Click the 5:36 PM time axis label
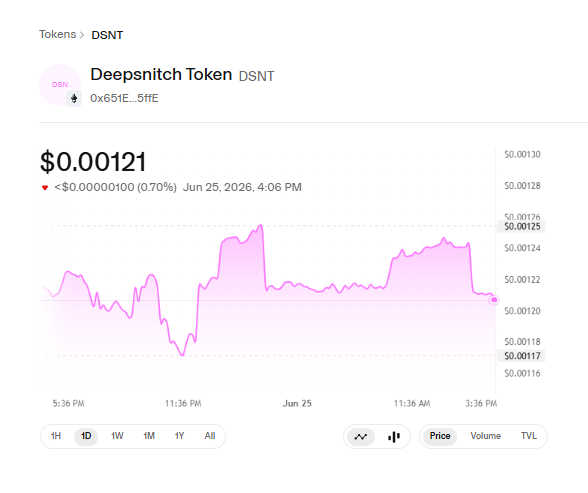Viewport: 588px width, 493px height. (69, 404)
